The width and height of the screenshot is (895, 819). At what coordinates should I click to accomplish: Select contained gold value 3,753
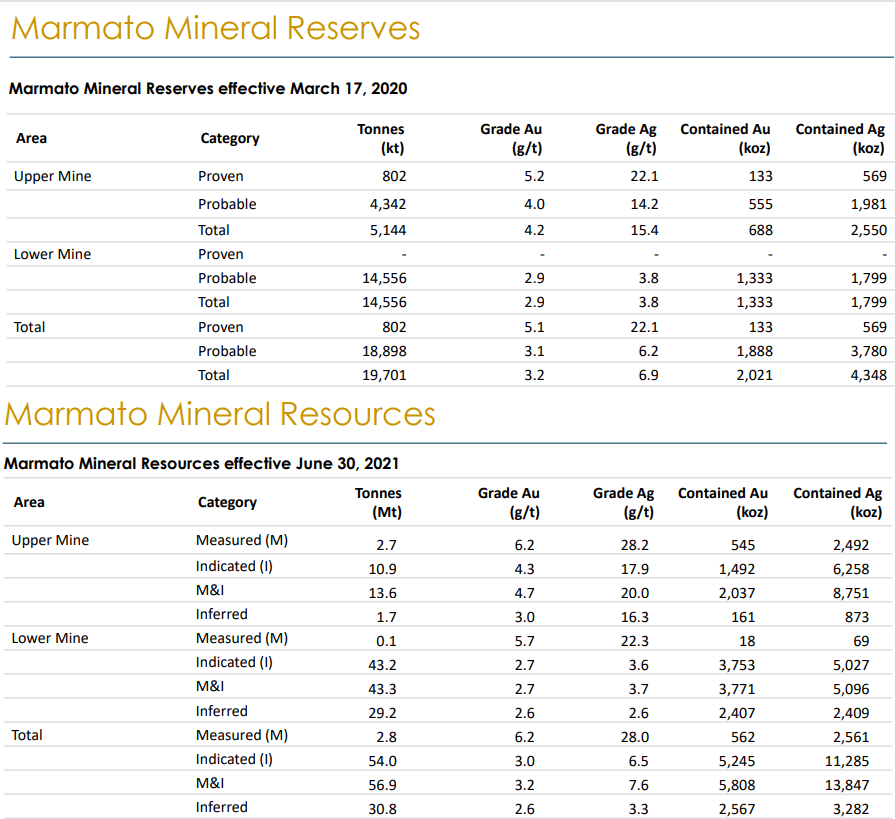tap(737, 665)
